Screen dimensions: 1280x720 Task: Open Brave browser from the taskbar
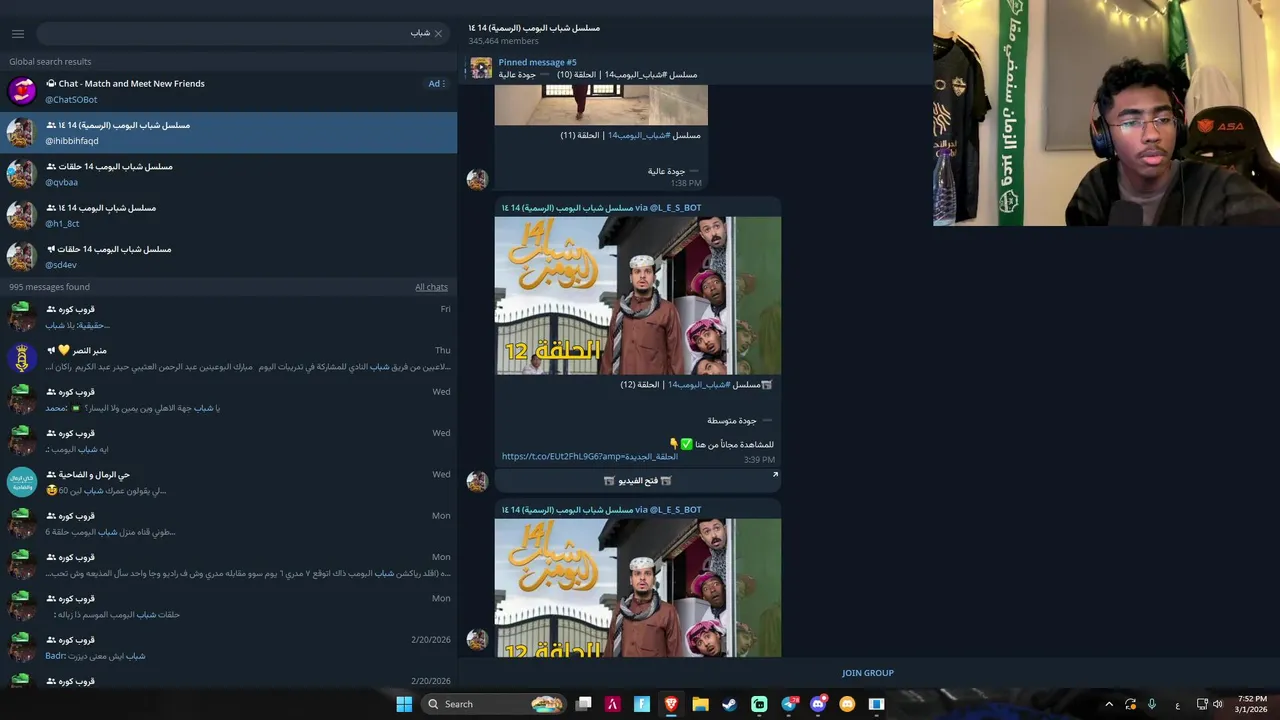tap(671, 704)
